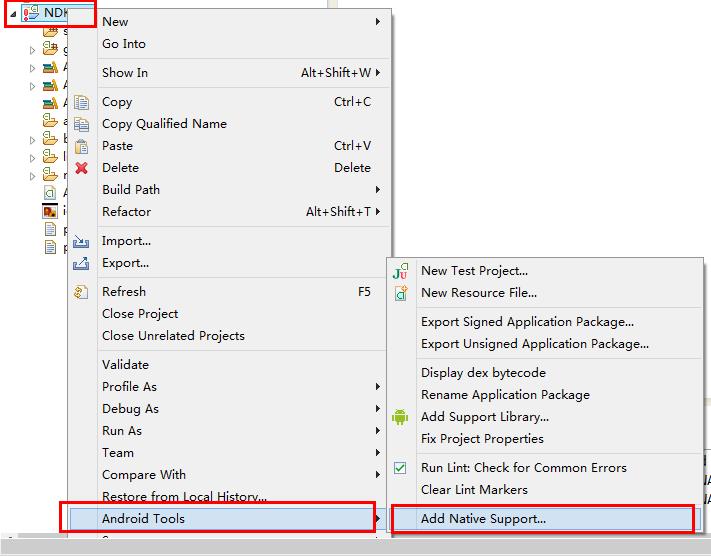Select the NDK project icon in tree
The width and height of the screenshot is (711, 556).
click(x=31, y=13)
